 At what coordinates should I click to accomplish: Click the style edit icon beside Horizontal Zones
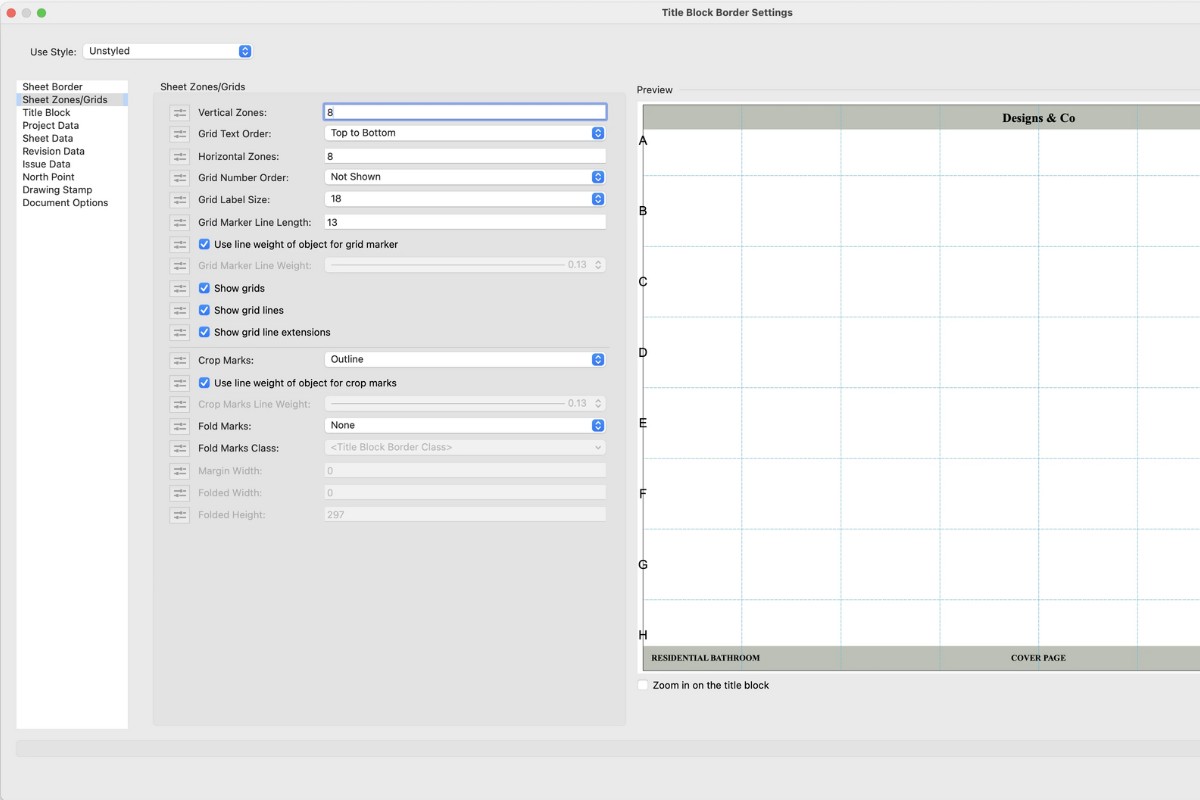click(x=179, y=156)
